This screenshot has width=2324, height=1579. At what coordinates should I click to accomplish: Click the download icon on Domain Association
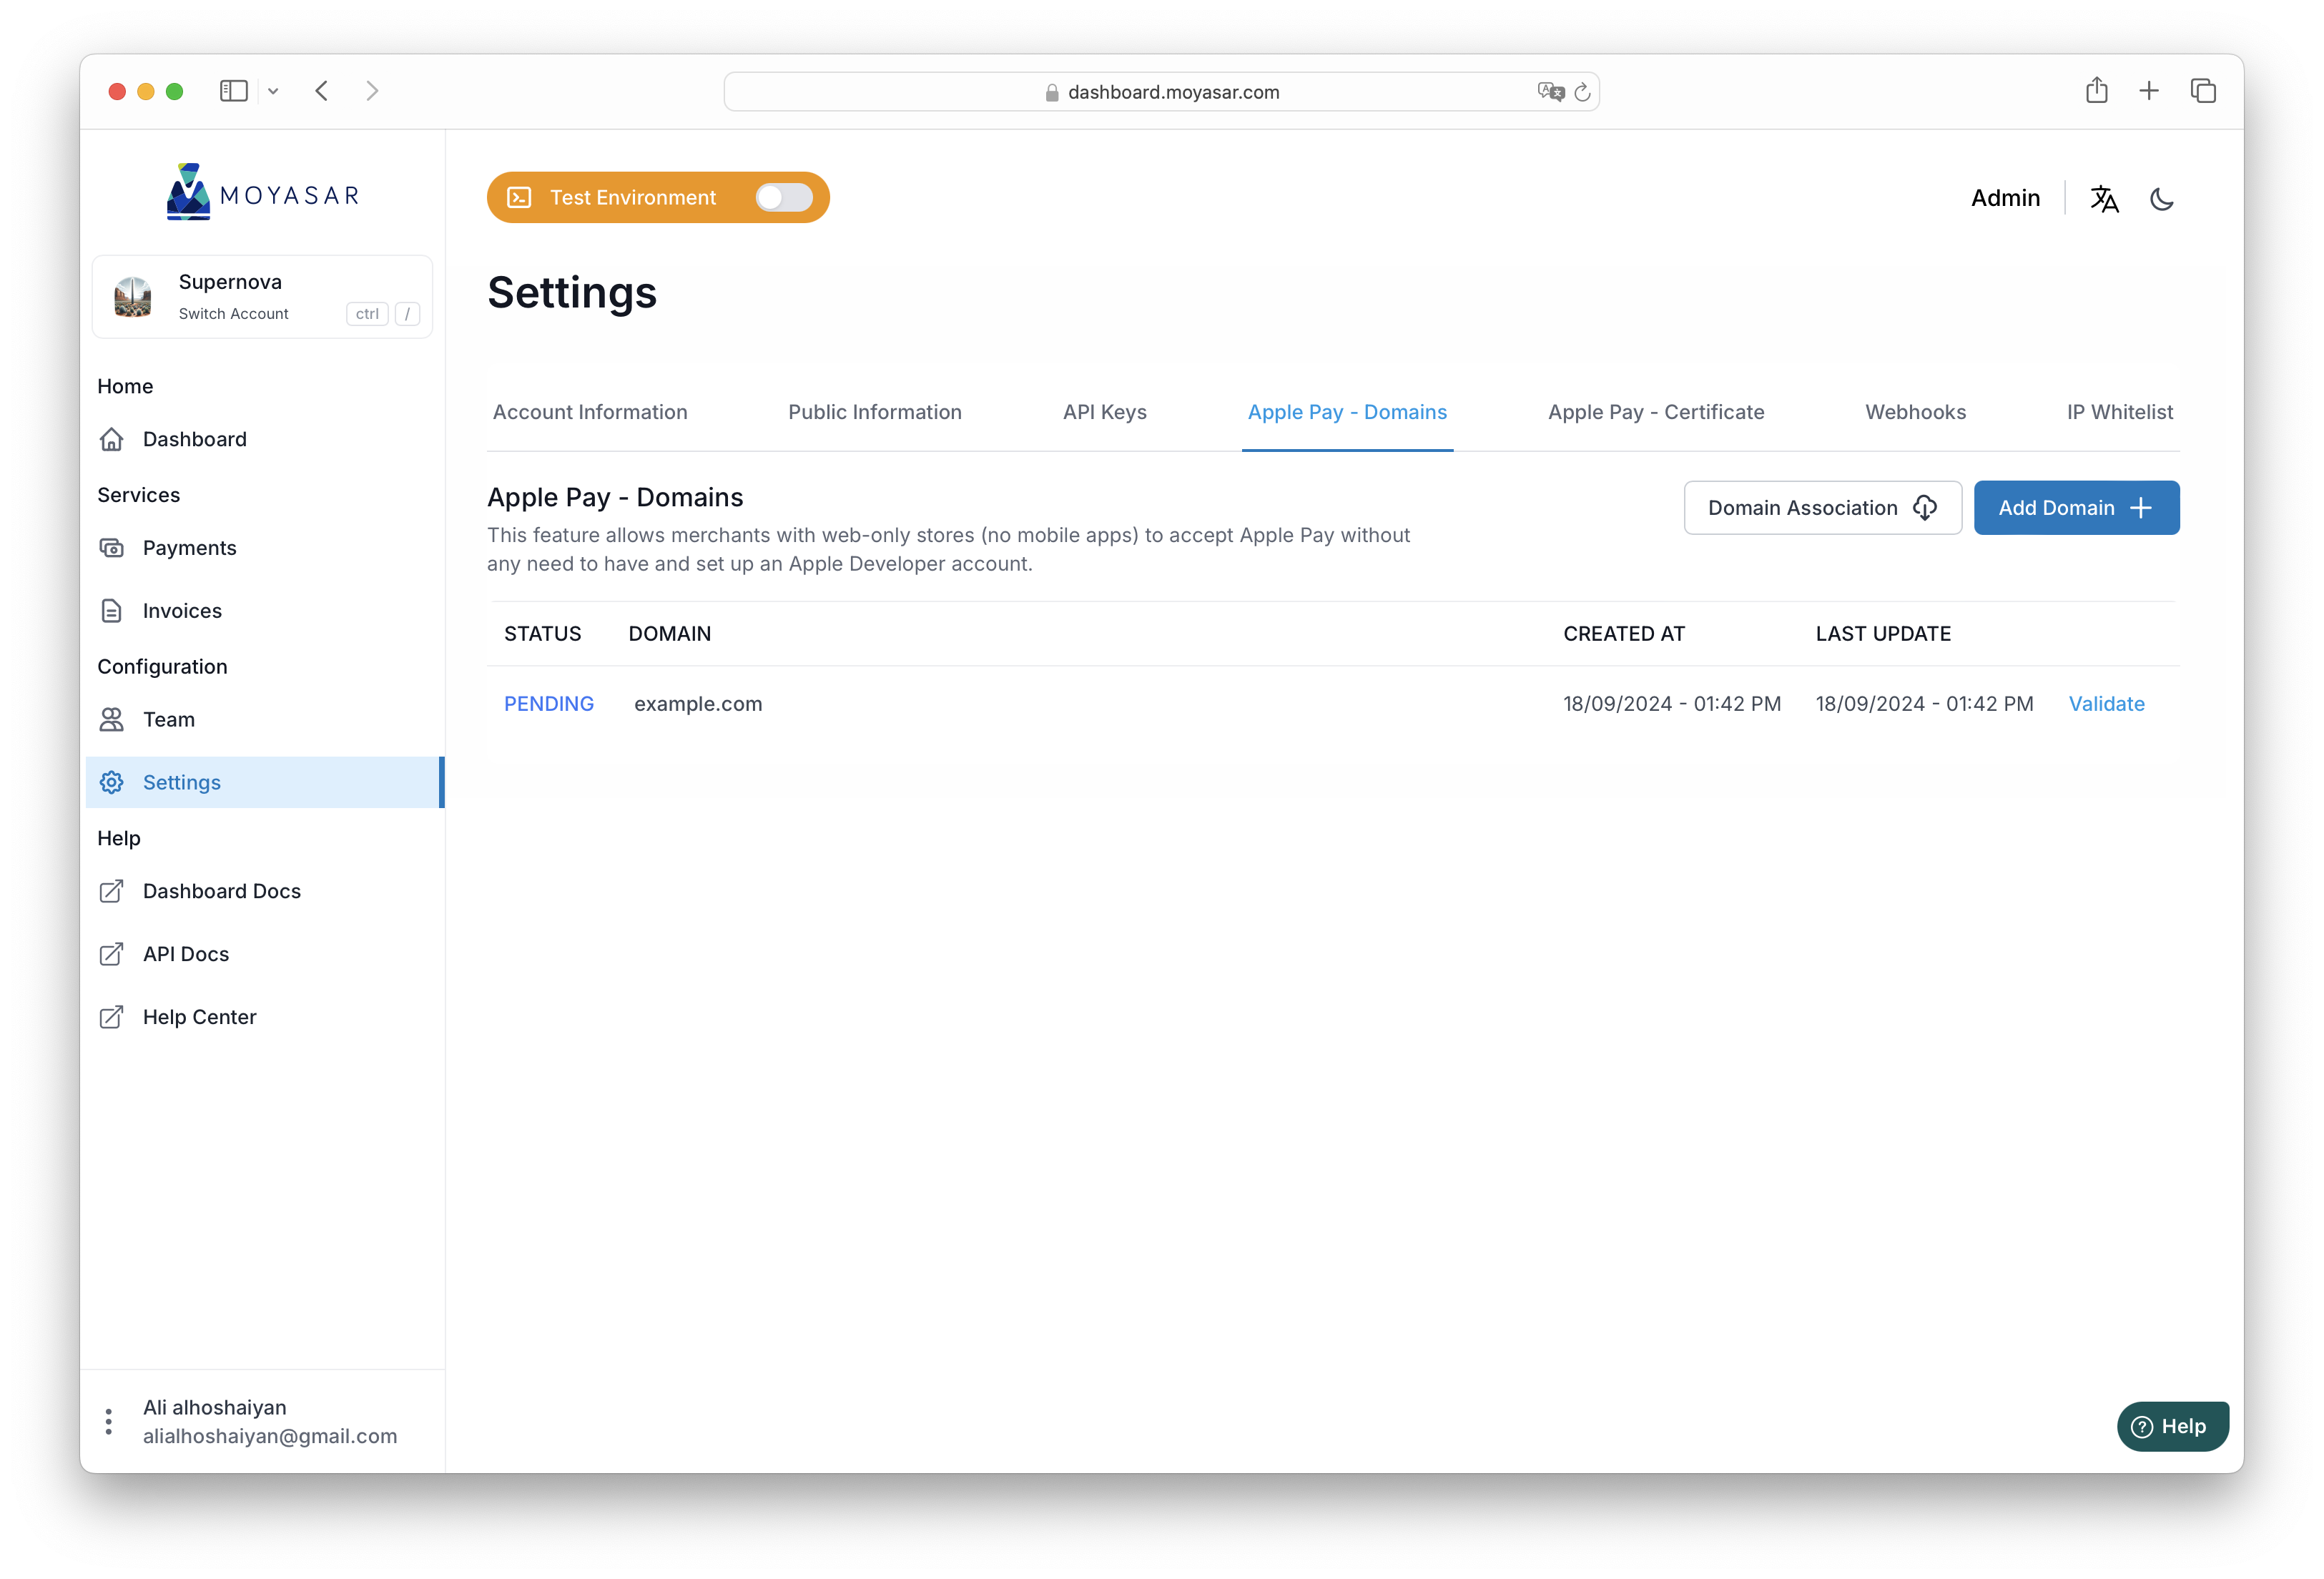pyautogui.click(x=1926, y=508)
